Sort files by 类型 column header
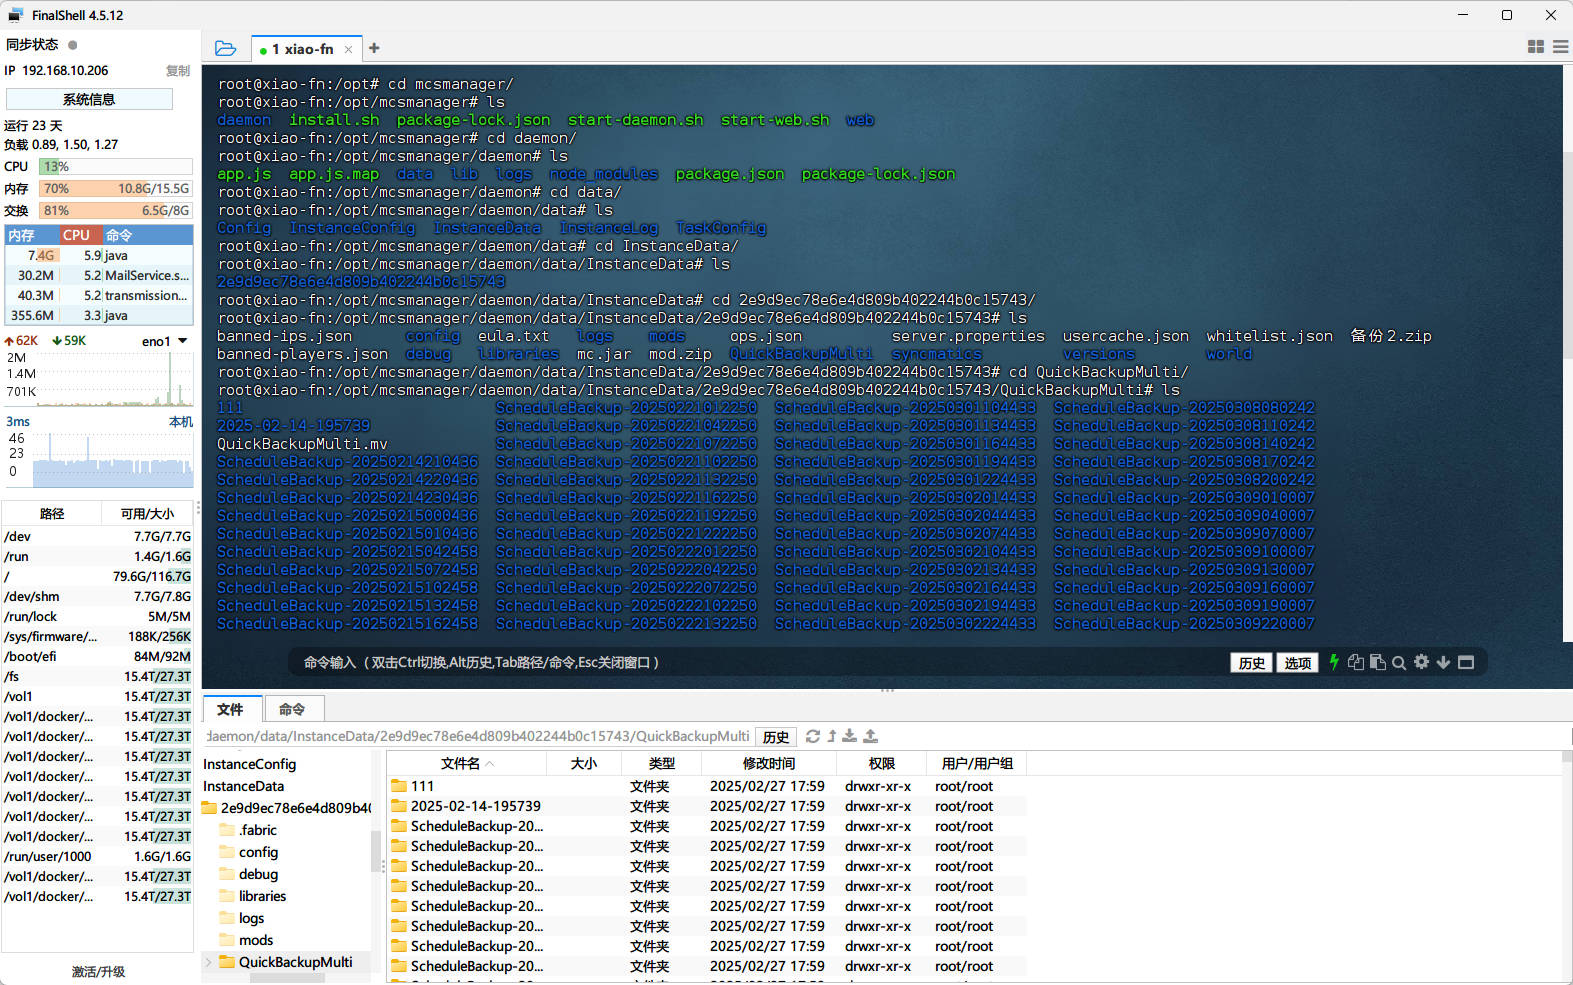The width and height of the screenshot is (1573, 985). pyautogui.click(x=662, y=763)
